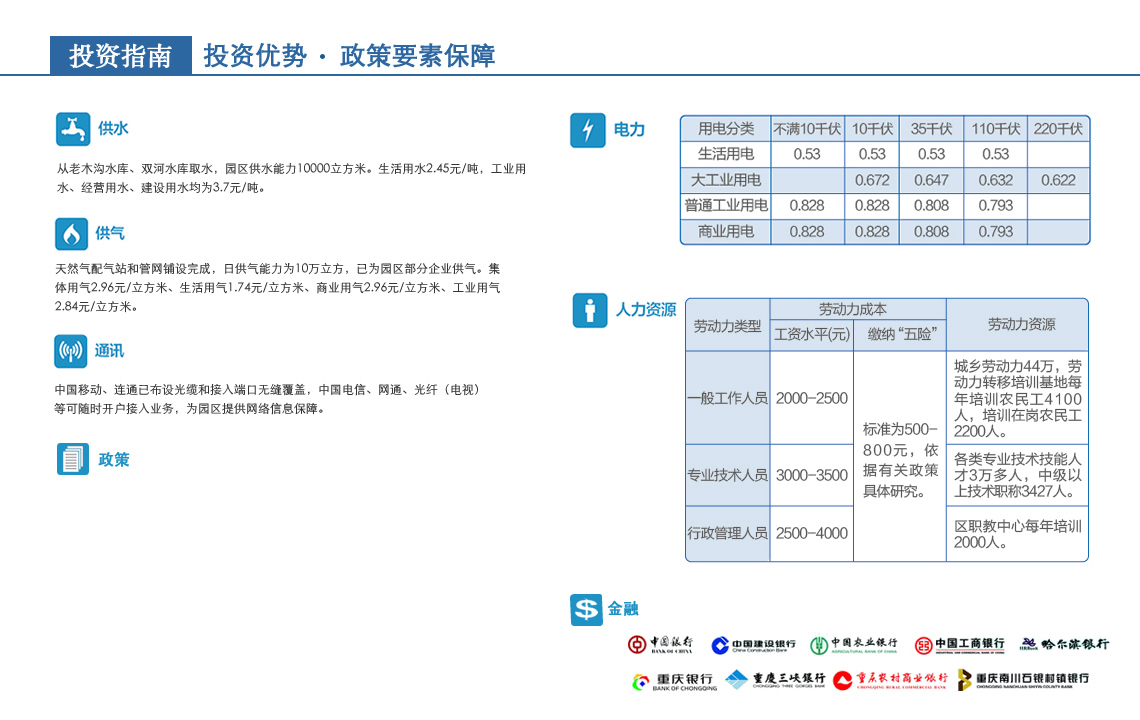1140x720 pixels.
Task: Click the electricity lightning bolt icon
Action: click(x=588, y=130)
